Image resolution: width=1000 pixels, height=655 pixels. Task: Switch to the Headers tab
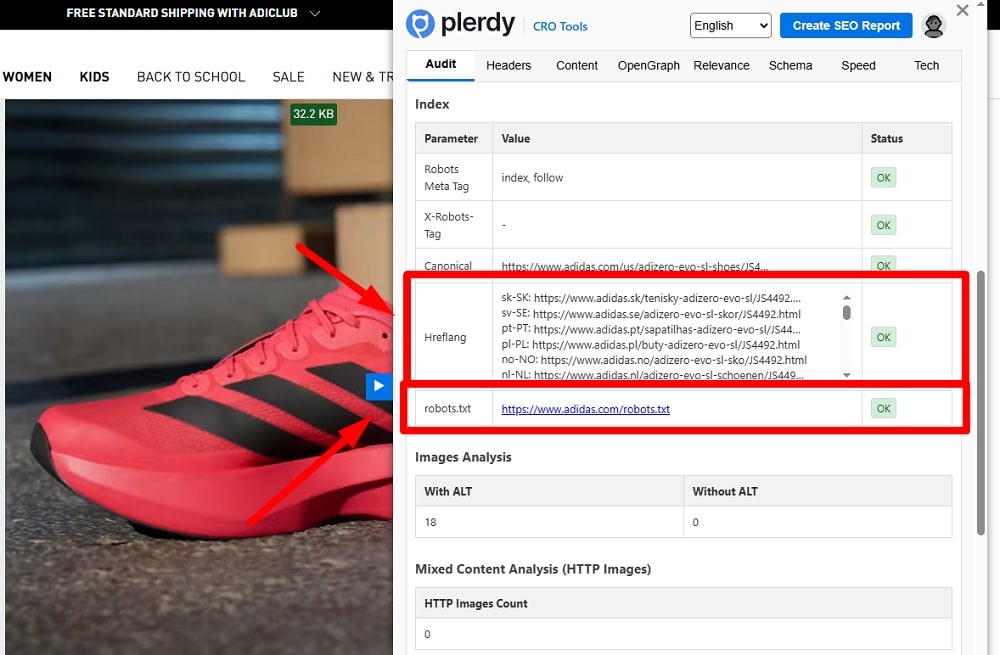[x=508, y=65]
